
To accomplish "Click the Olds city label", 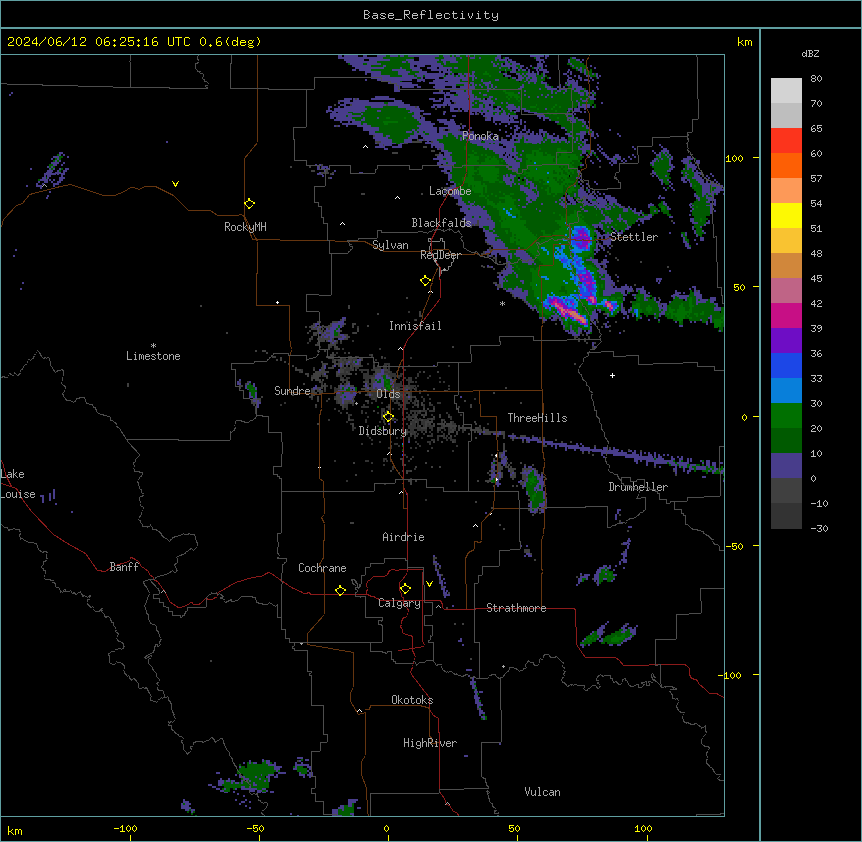I will pyautogui.click(x=388, y=394).
